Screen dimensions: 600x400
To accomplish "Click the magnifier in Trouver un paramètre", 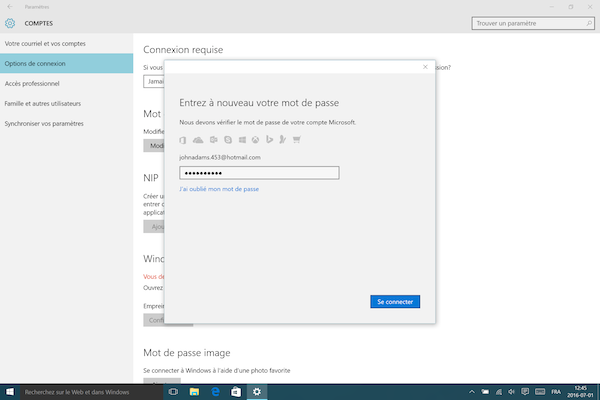I will pos(589,23).
